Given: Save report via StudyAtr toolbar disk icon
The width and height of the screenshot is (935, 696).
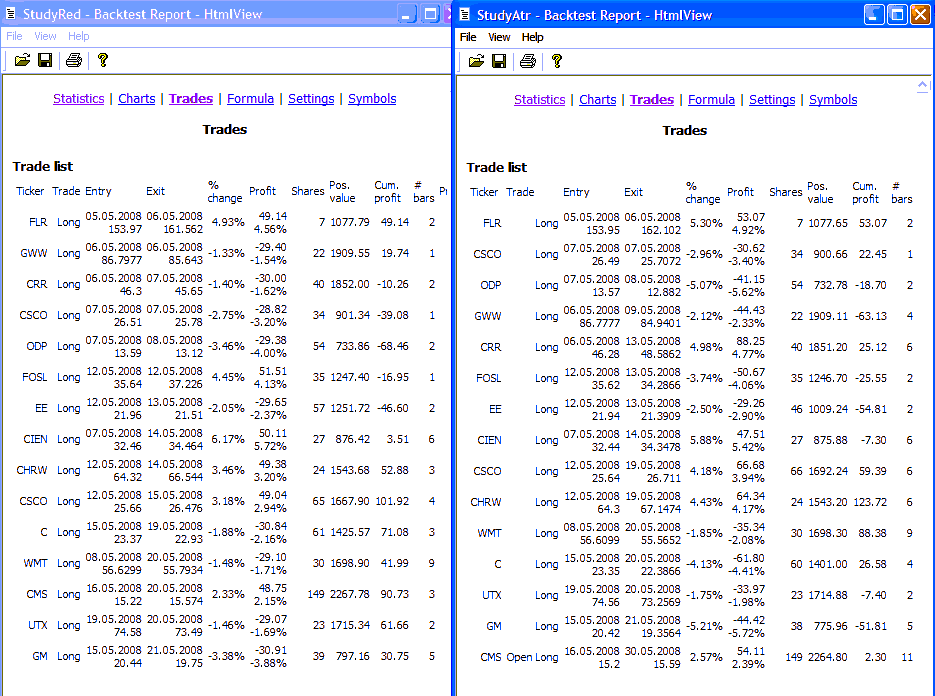Looking at the screenshot, I should tap(499, 61).
